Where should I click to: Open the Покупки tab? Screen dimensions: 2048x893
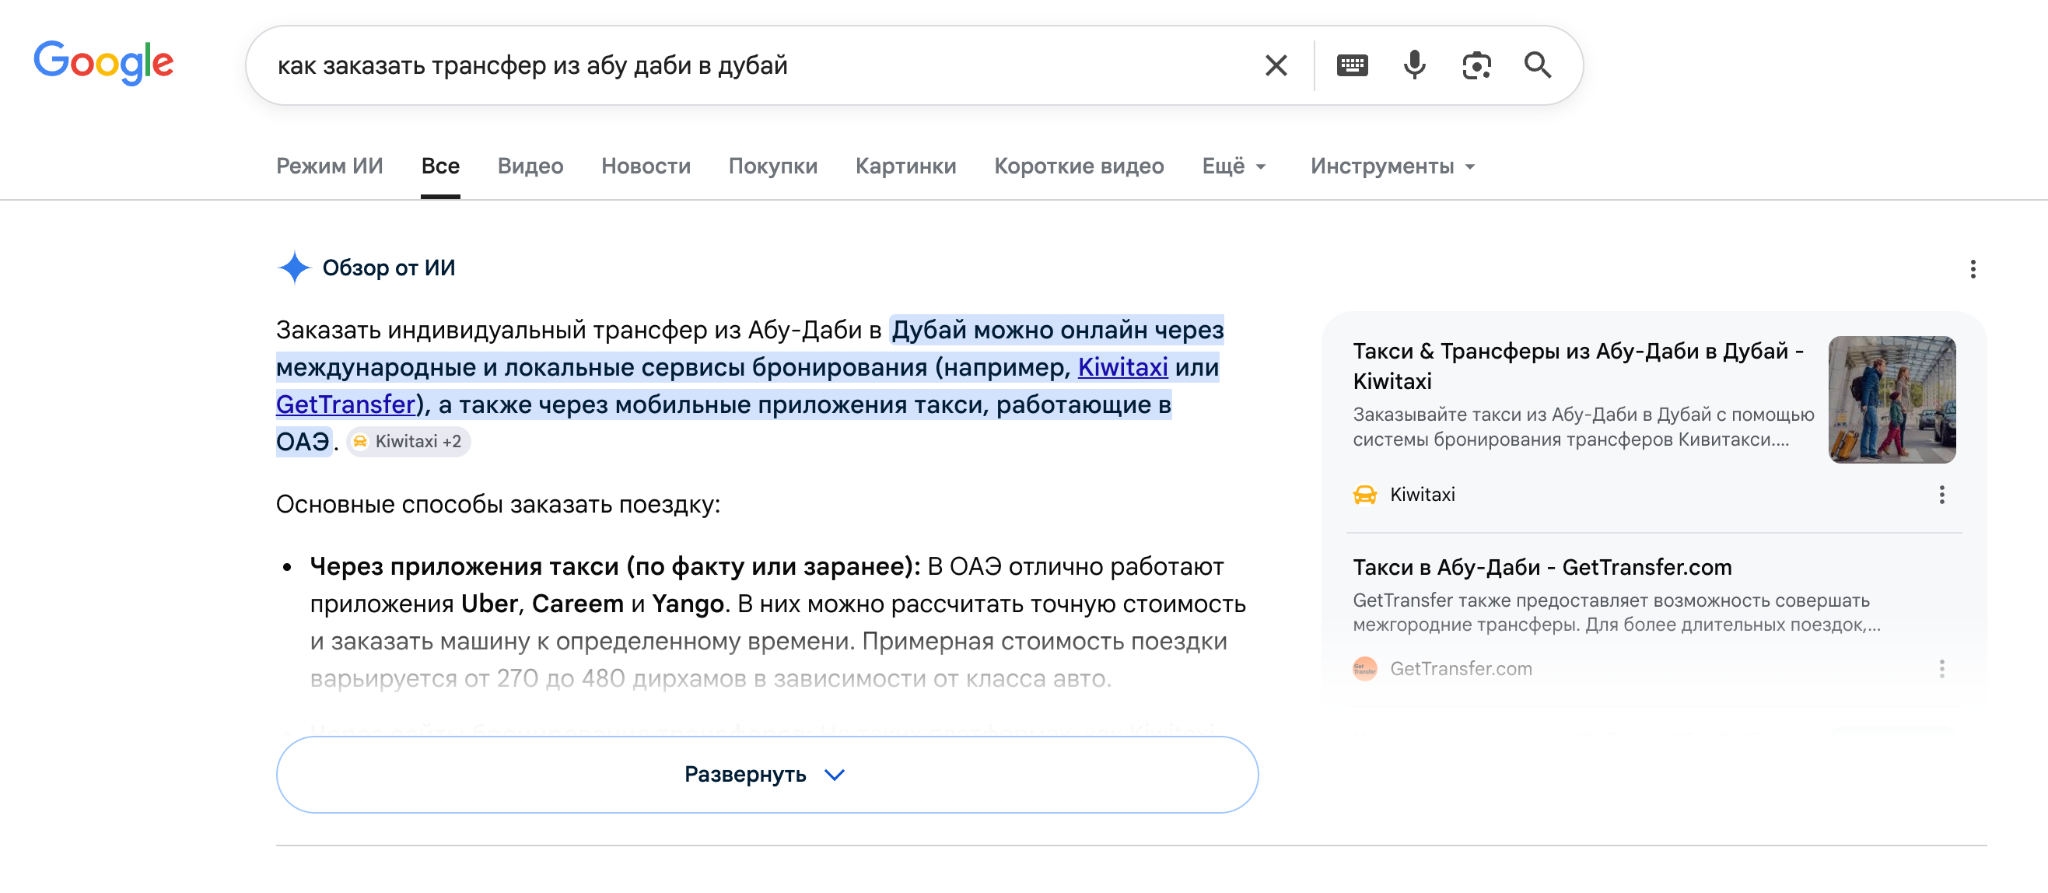coord(773,166)
